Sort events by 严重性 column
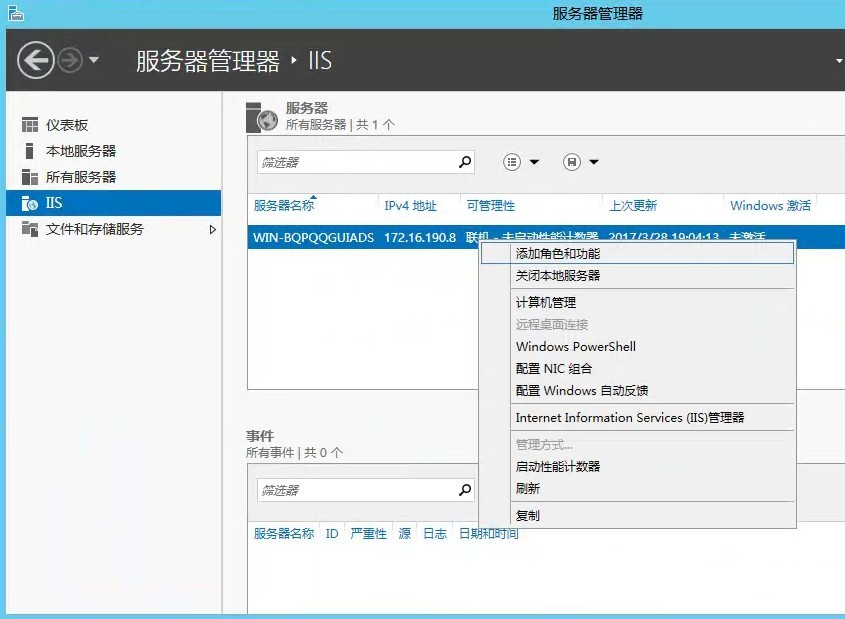The width and height of the screenshot is (845, 619). click(x=369, y=534)
